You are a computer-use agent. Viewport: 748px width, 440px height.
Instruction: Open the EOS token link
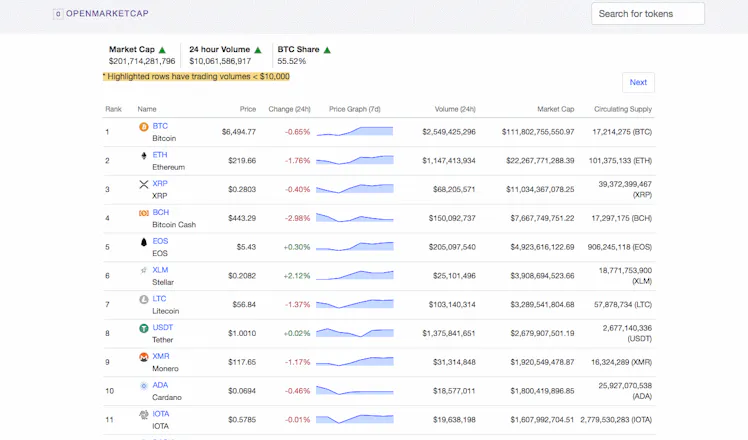(160, 241)
